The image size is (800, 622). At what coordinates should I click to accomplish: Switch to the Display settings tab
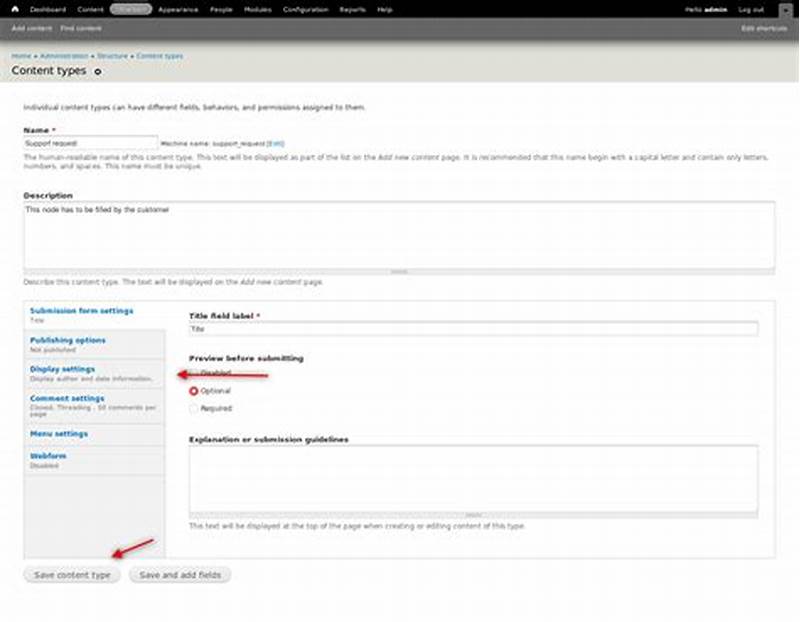pyautogui.click(x=63, y=368)
